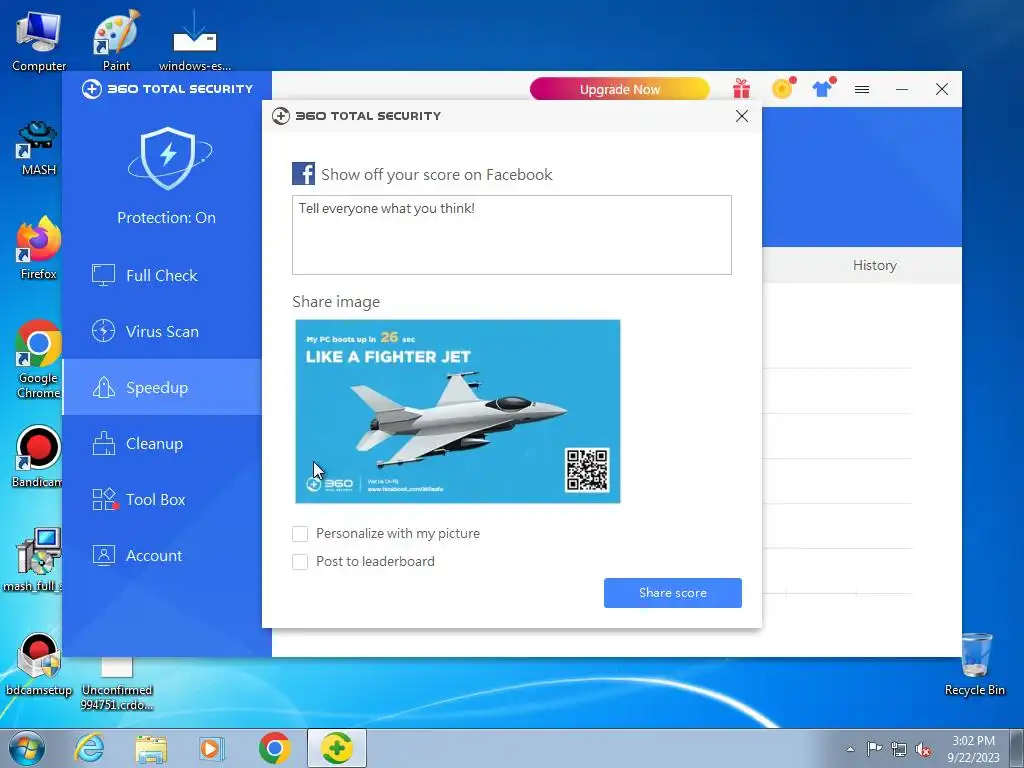
Task: Show hidden system tray icons arrow
Action: pos(850,750)
